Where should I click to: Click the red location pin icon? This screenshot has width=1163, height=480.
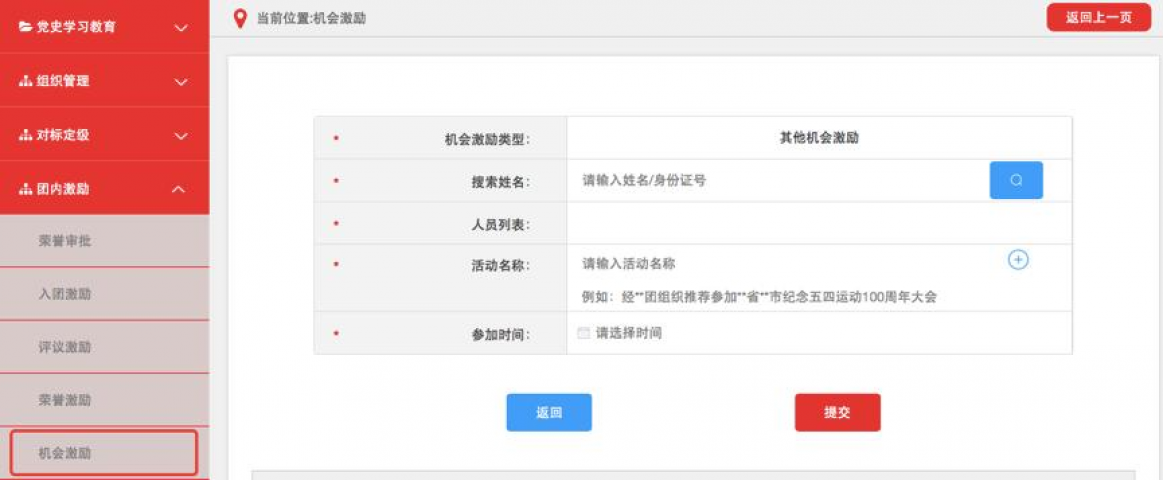tap(239, 18)
